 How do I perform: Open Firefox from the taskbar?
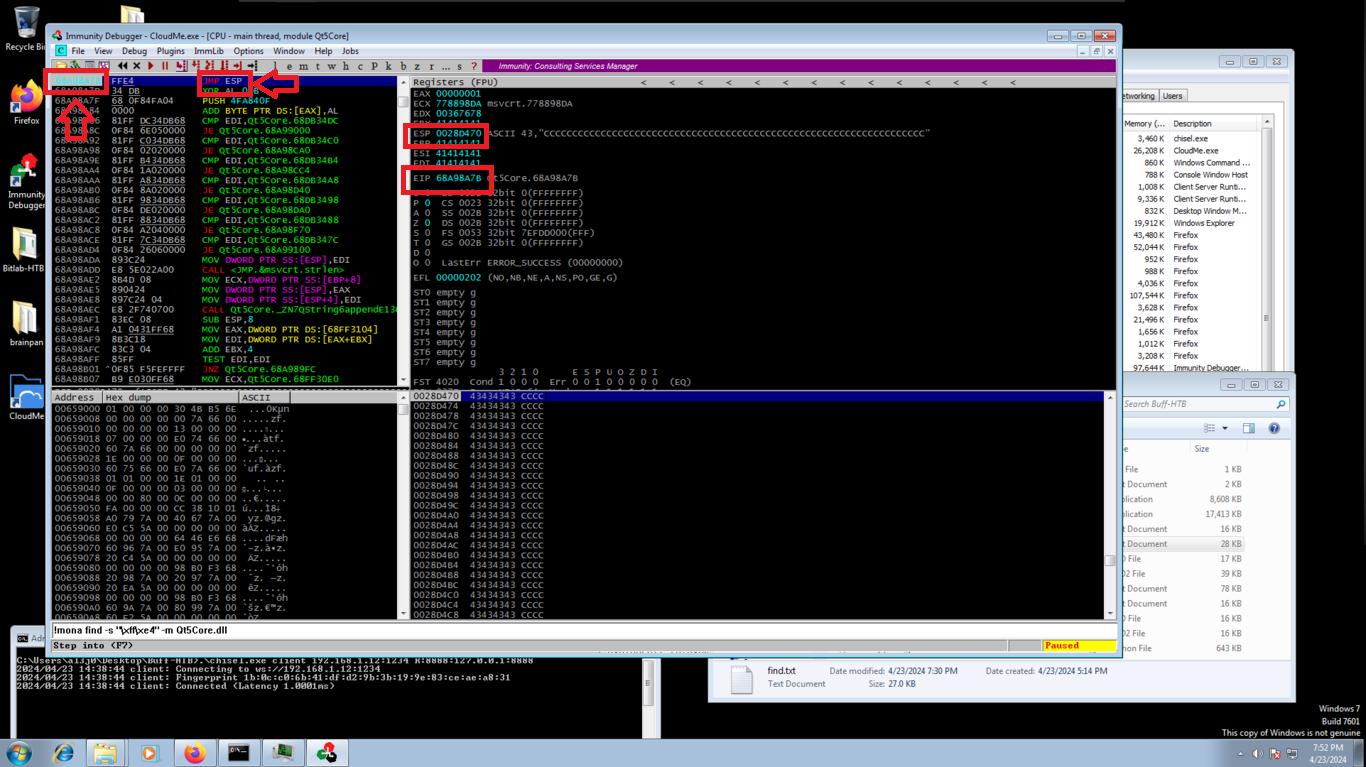(x=195, y=752)
